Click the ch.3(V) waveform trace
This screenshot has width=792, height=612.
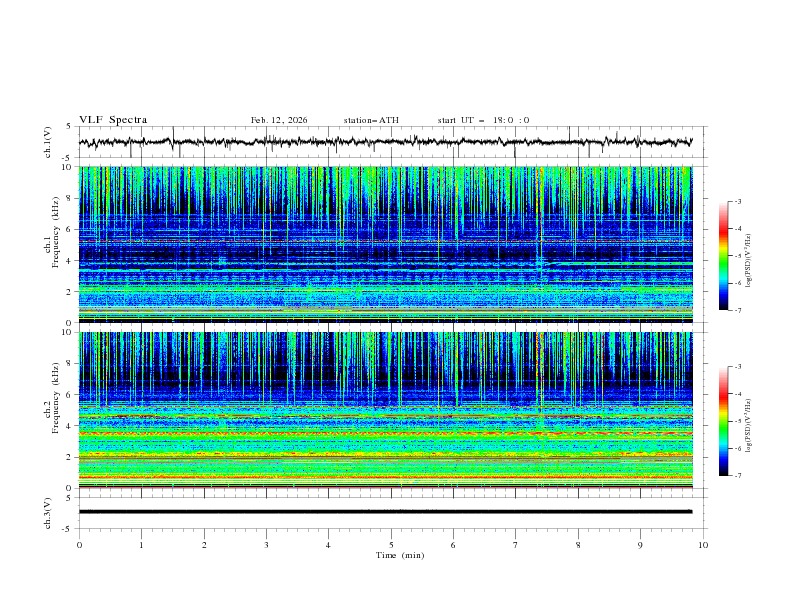coord(386,512)
